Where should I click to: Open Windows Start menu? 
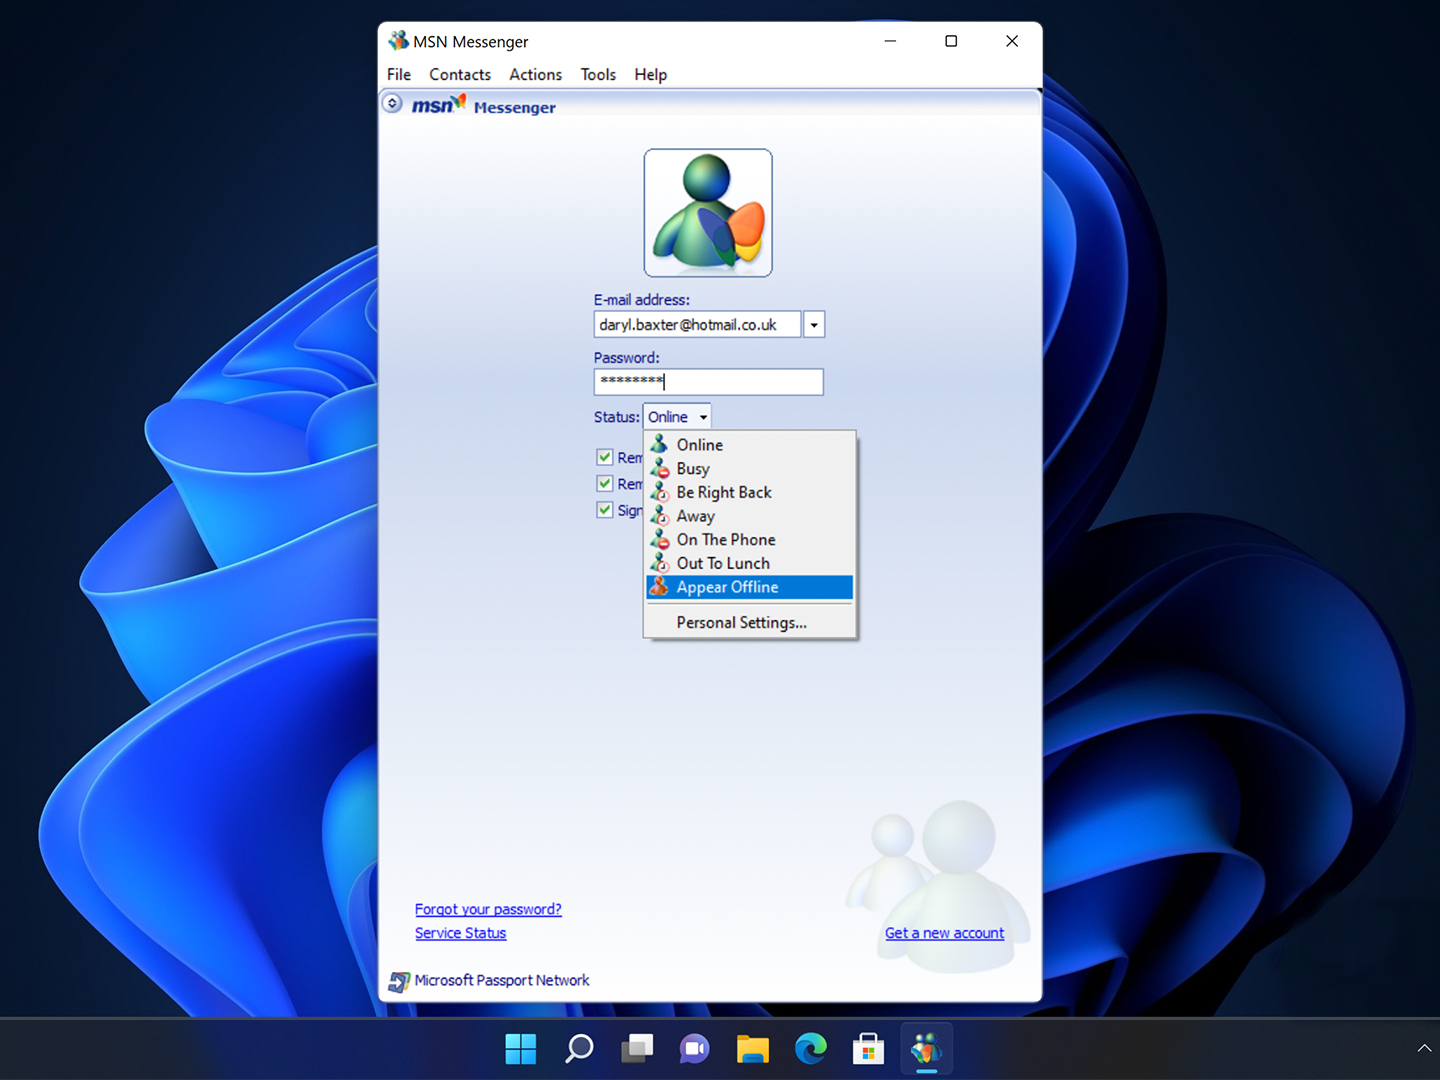[521, 1049]
